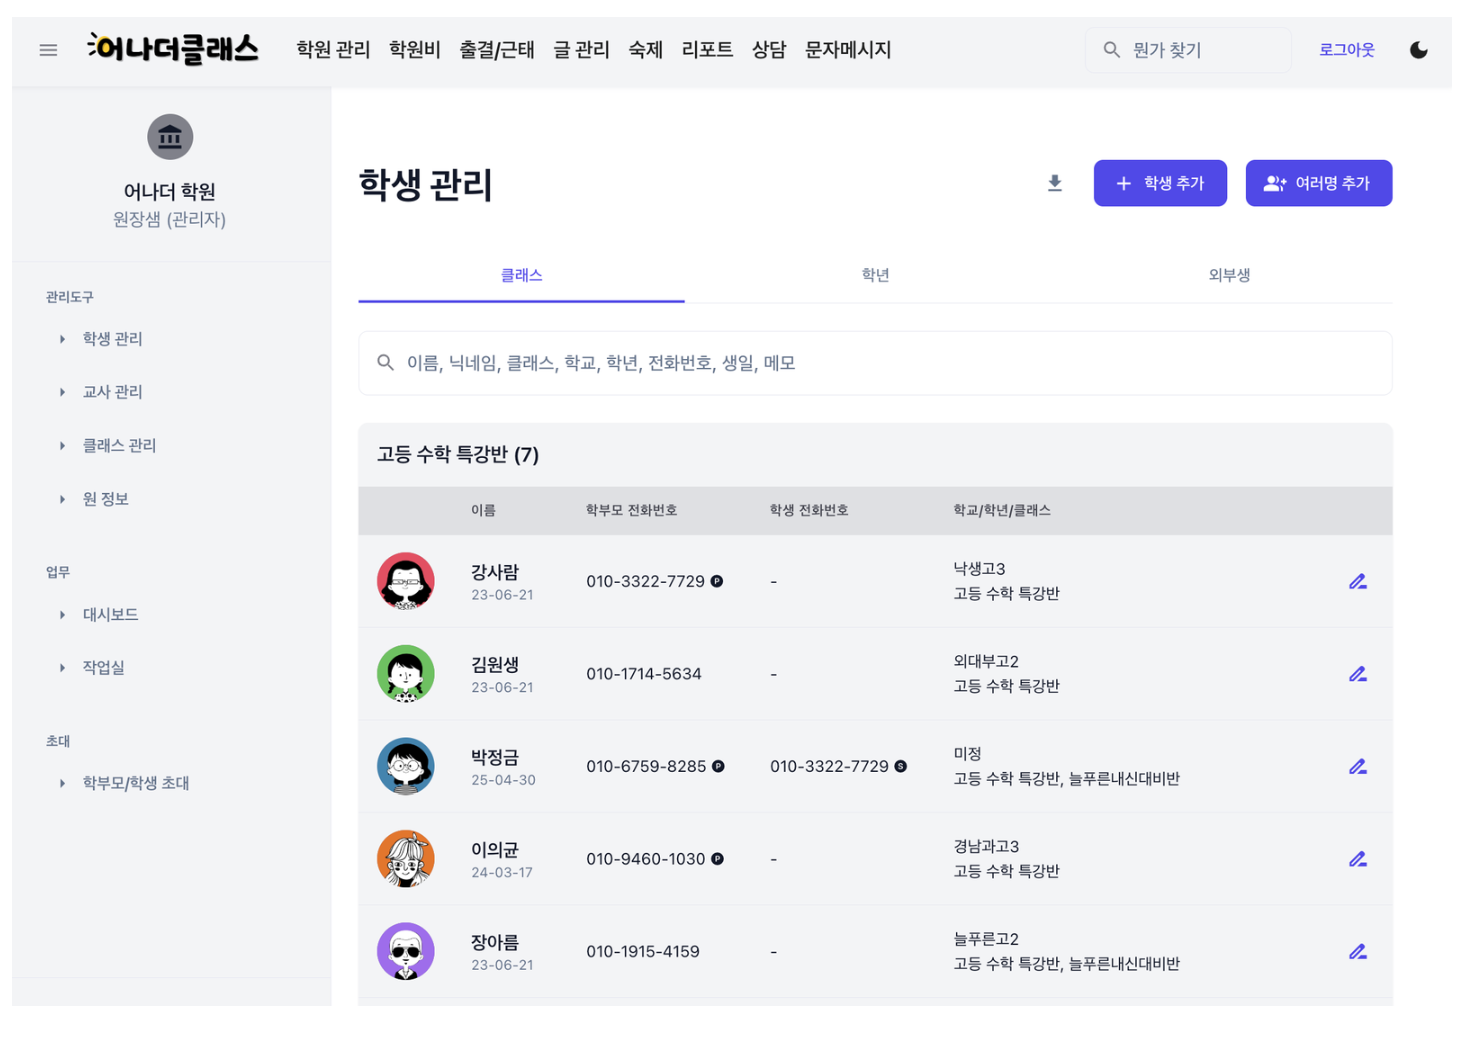This screenshot has height=1048, width=1458.
Task: Click the P badge next to 010-9460-1030
Action: (x=717, y=859)
